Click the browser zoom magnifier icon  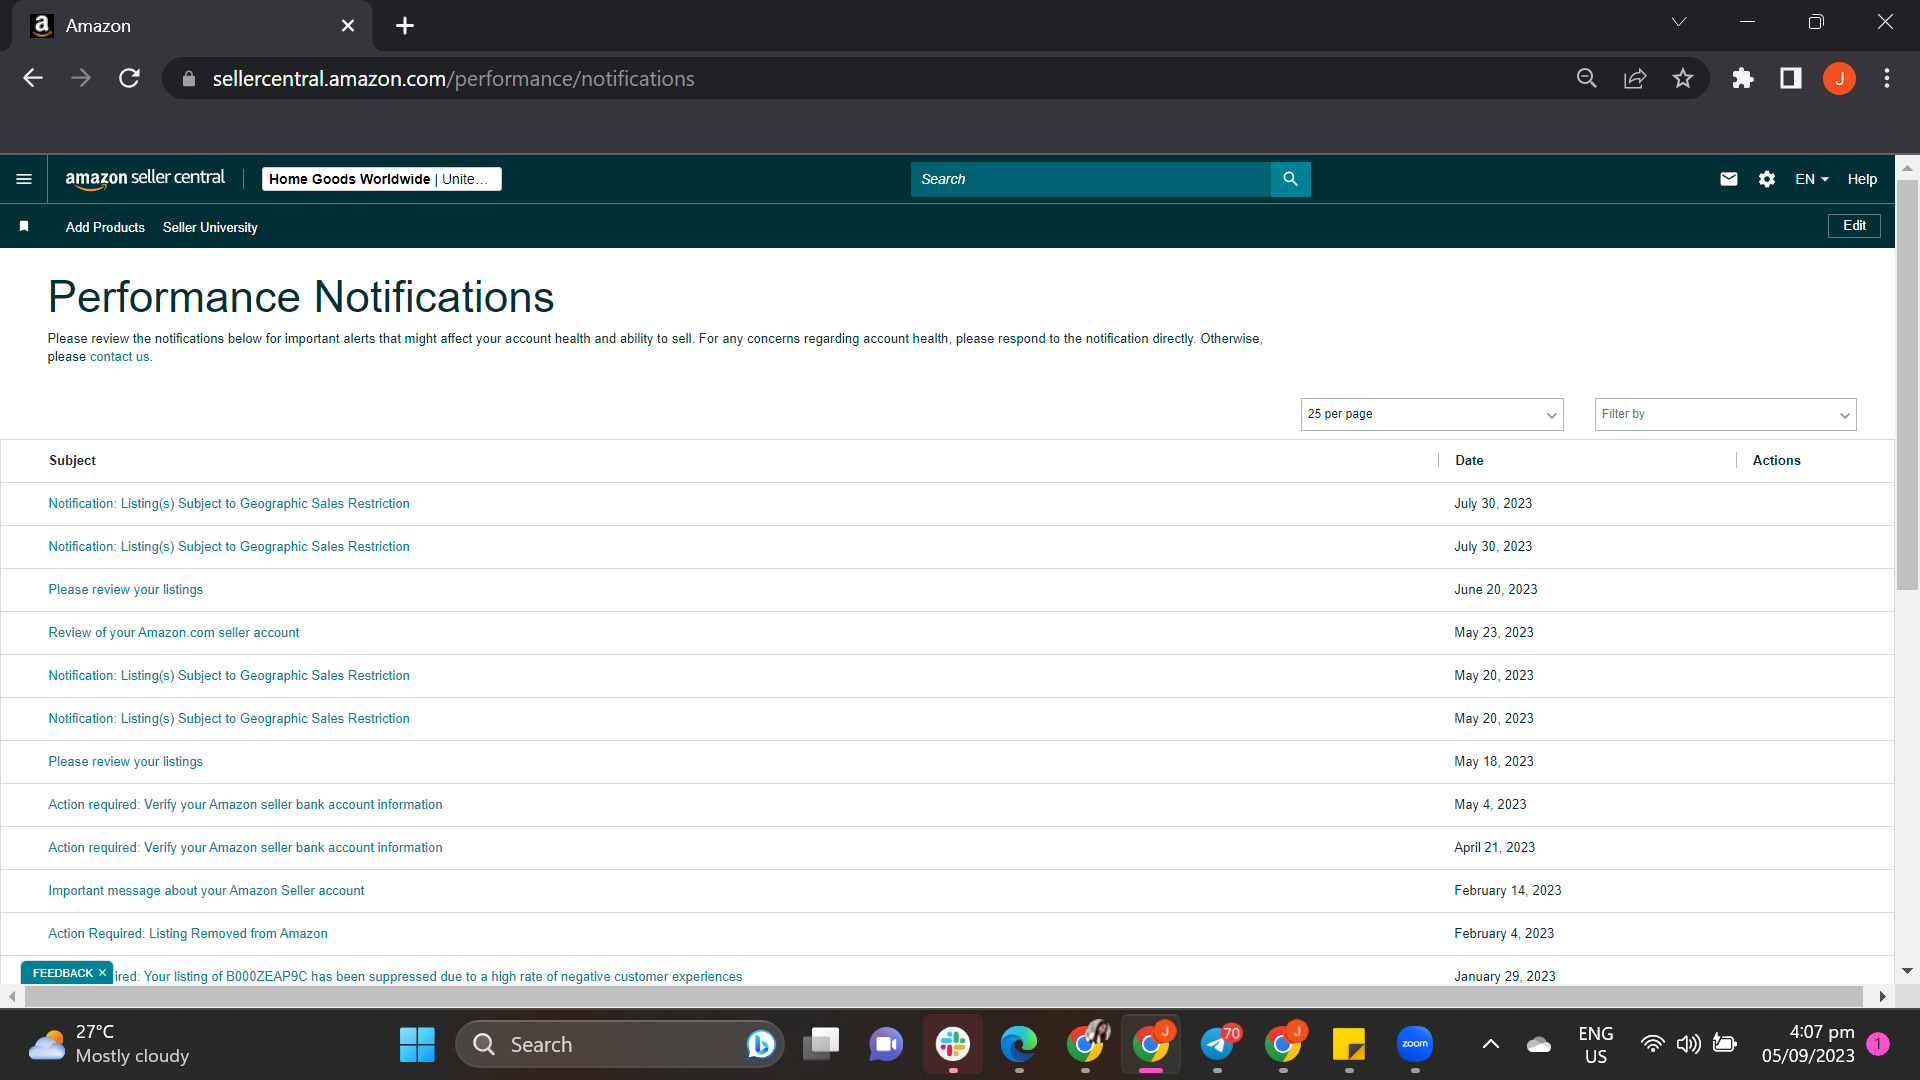coord(1586,78)
